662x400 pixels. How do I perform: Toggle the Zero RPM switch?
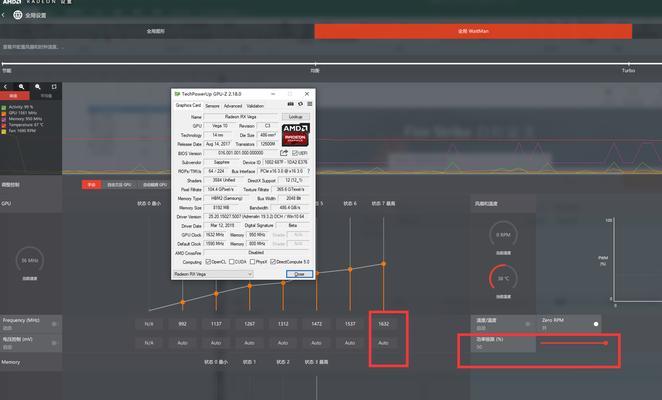coord(595,324)
